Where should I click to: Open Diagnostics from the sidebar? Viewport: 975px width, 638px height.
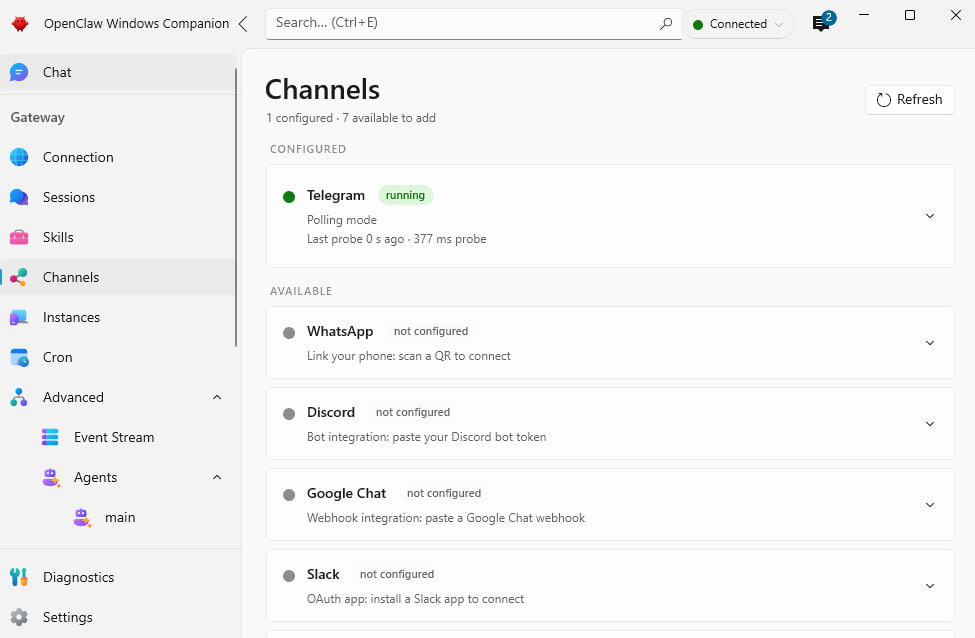[118, 577]
